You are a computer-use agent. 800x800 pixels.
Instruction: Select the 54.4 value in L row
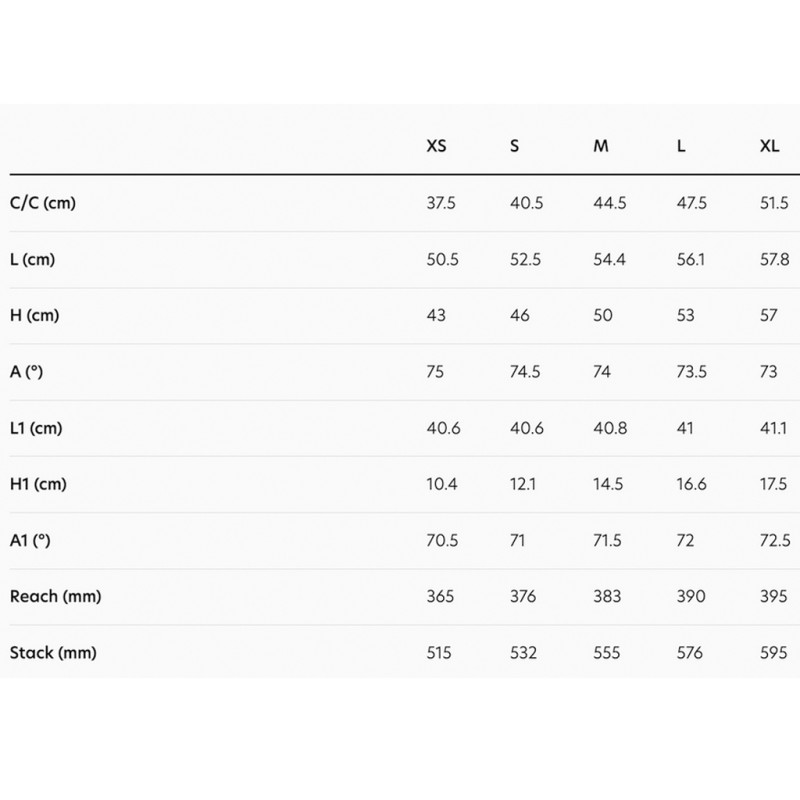tap(609, 259)
